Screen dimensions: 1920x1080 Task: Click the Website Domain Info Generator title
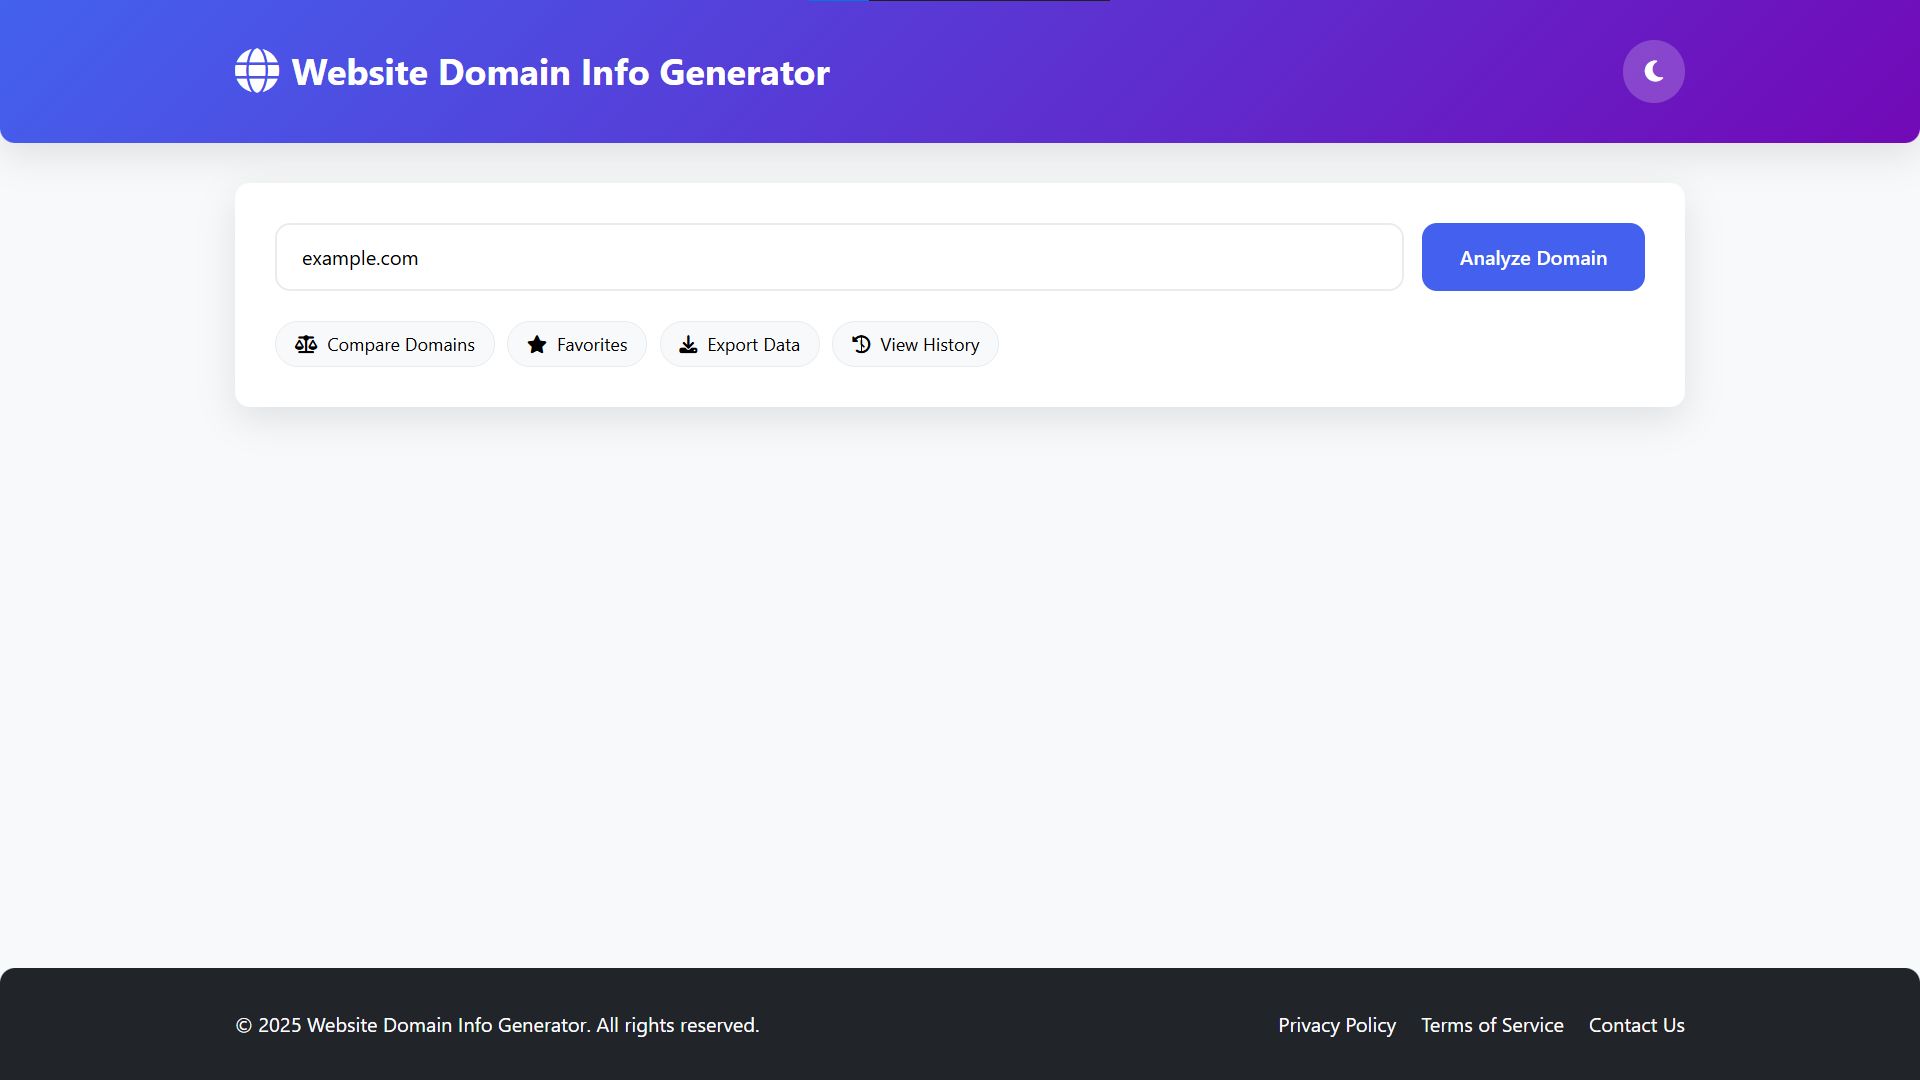pyautogui.click(x=560, y=72)
